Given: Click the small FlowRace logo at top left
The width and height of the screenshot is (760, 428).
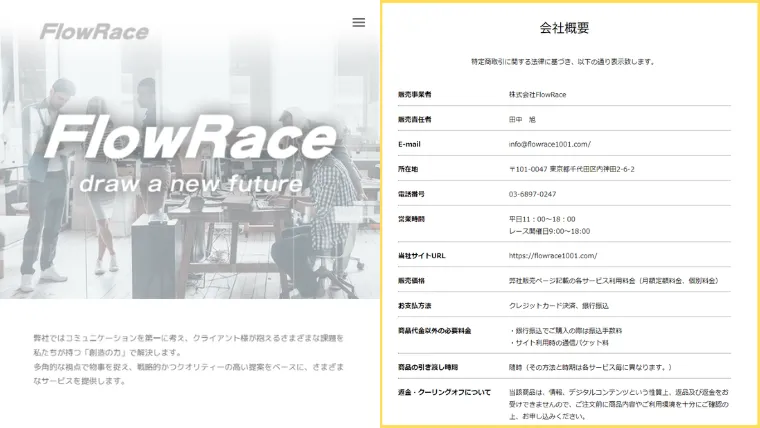Looking at the screenshot, I should click(95, 32).
